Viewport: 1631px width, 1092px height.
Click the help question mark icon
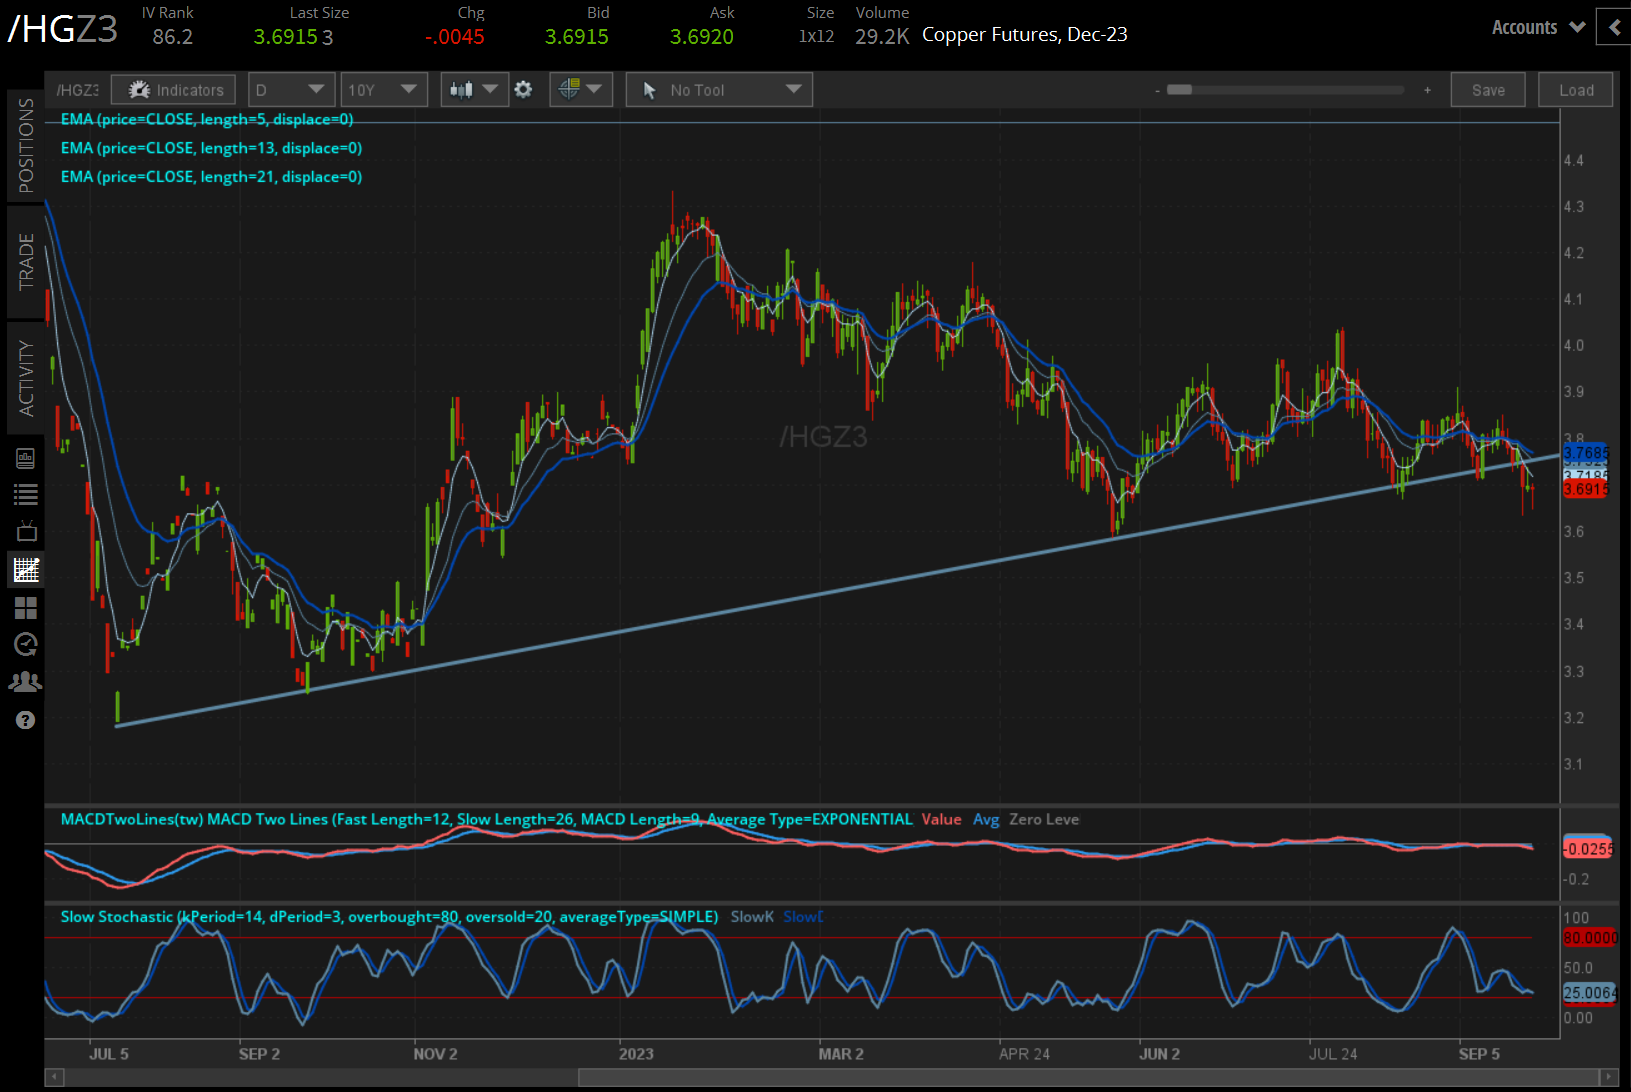[26, 720]
